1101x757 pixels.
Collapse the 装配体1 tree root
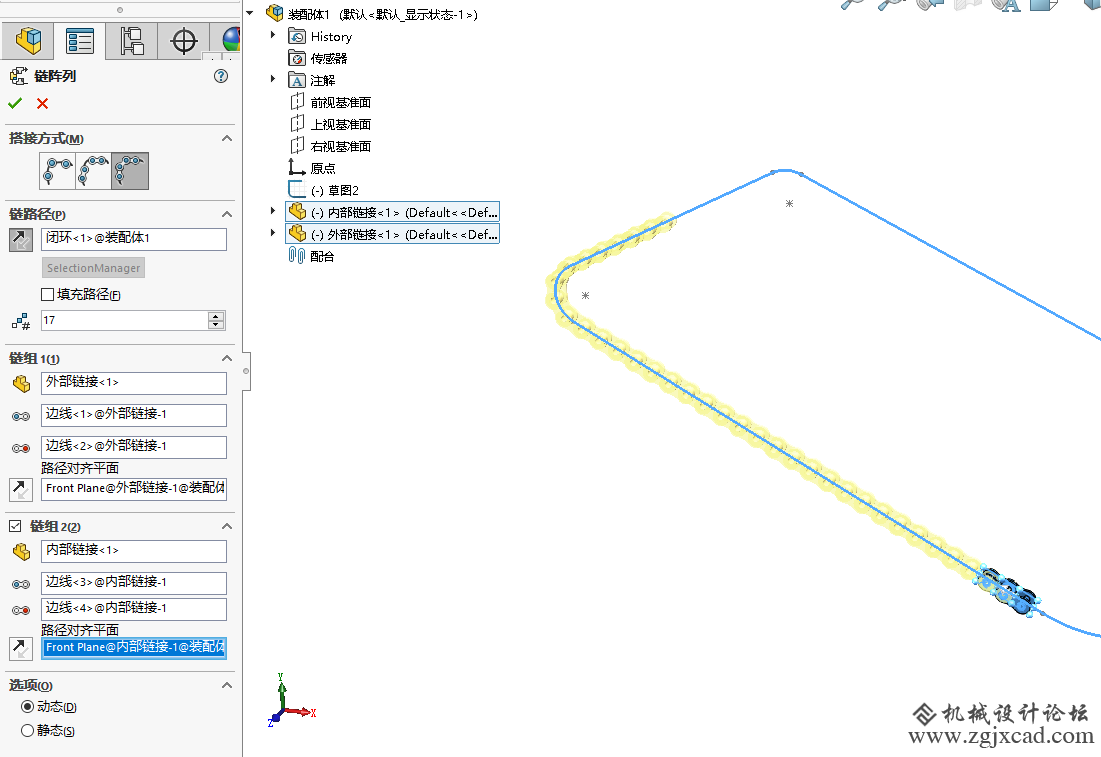tap(249, 13)
